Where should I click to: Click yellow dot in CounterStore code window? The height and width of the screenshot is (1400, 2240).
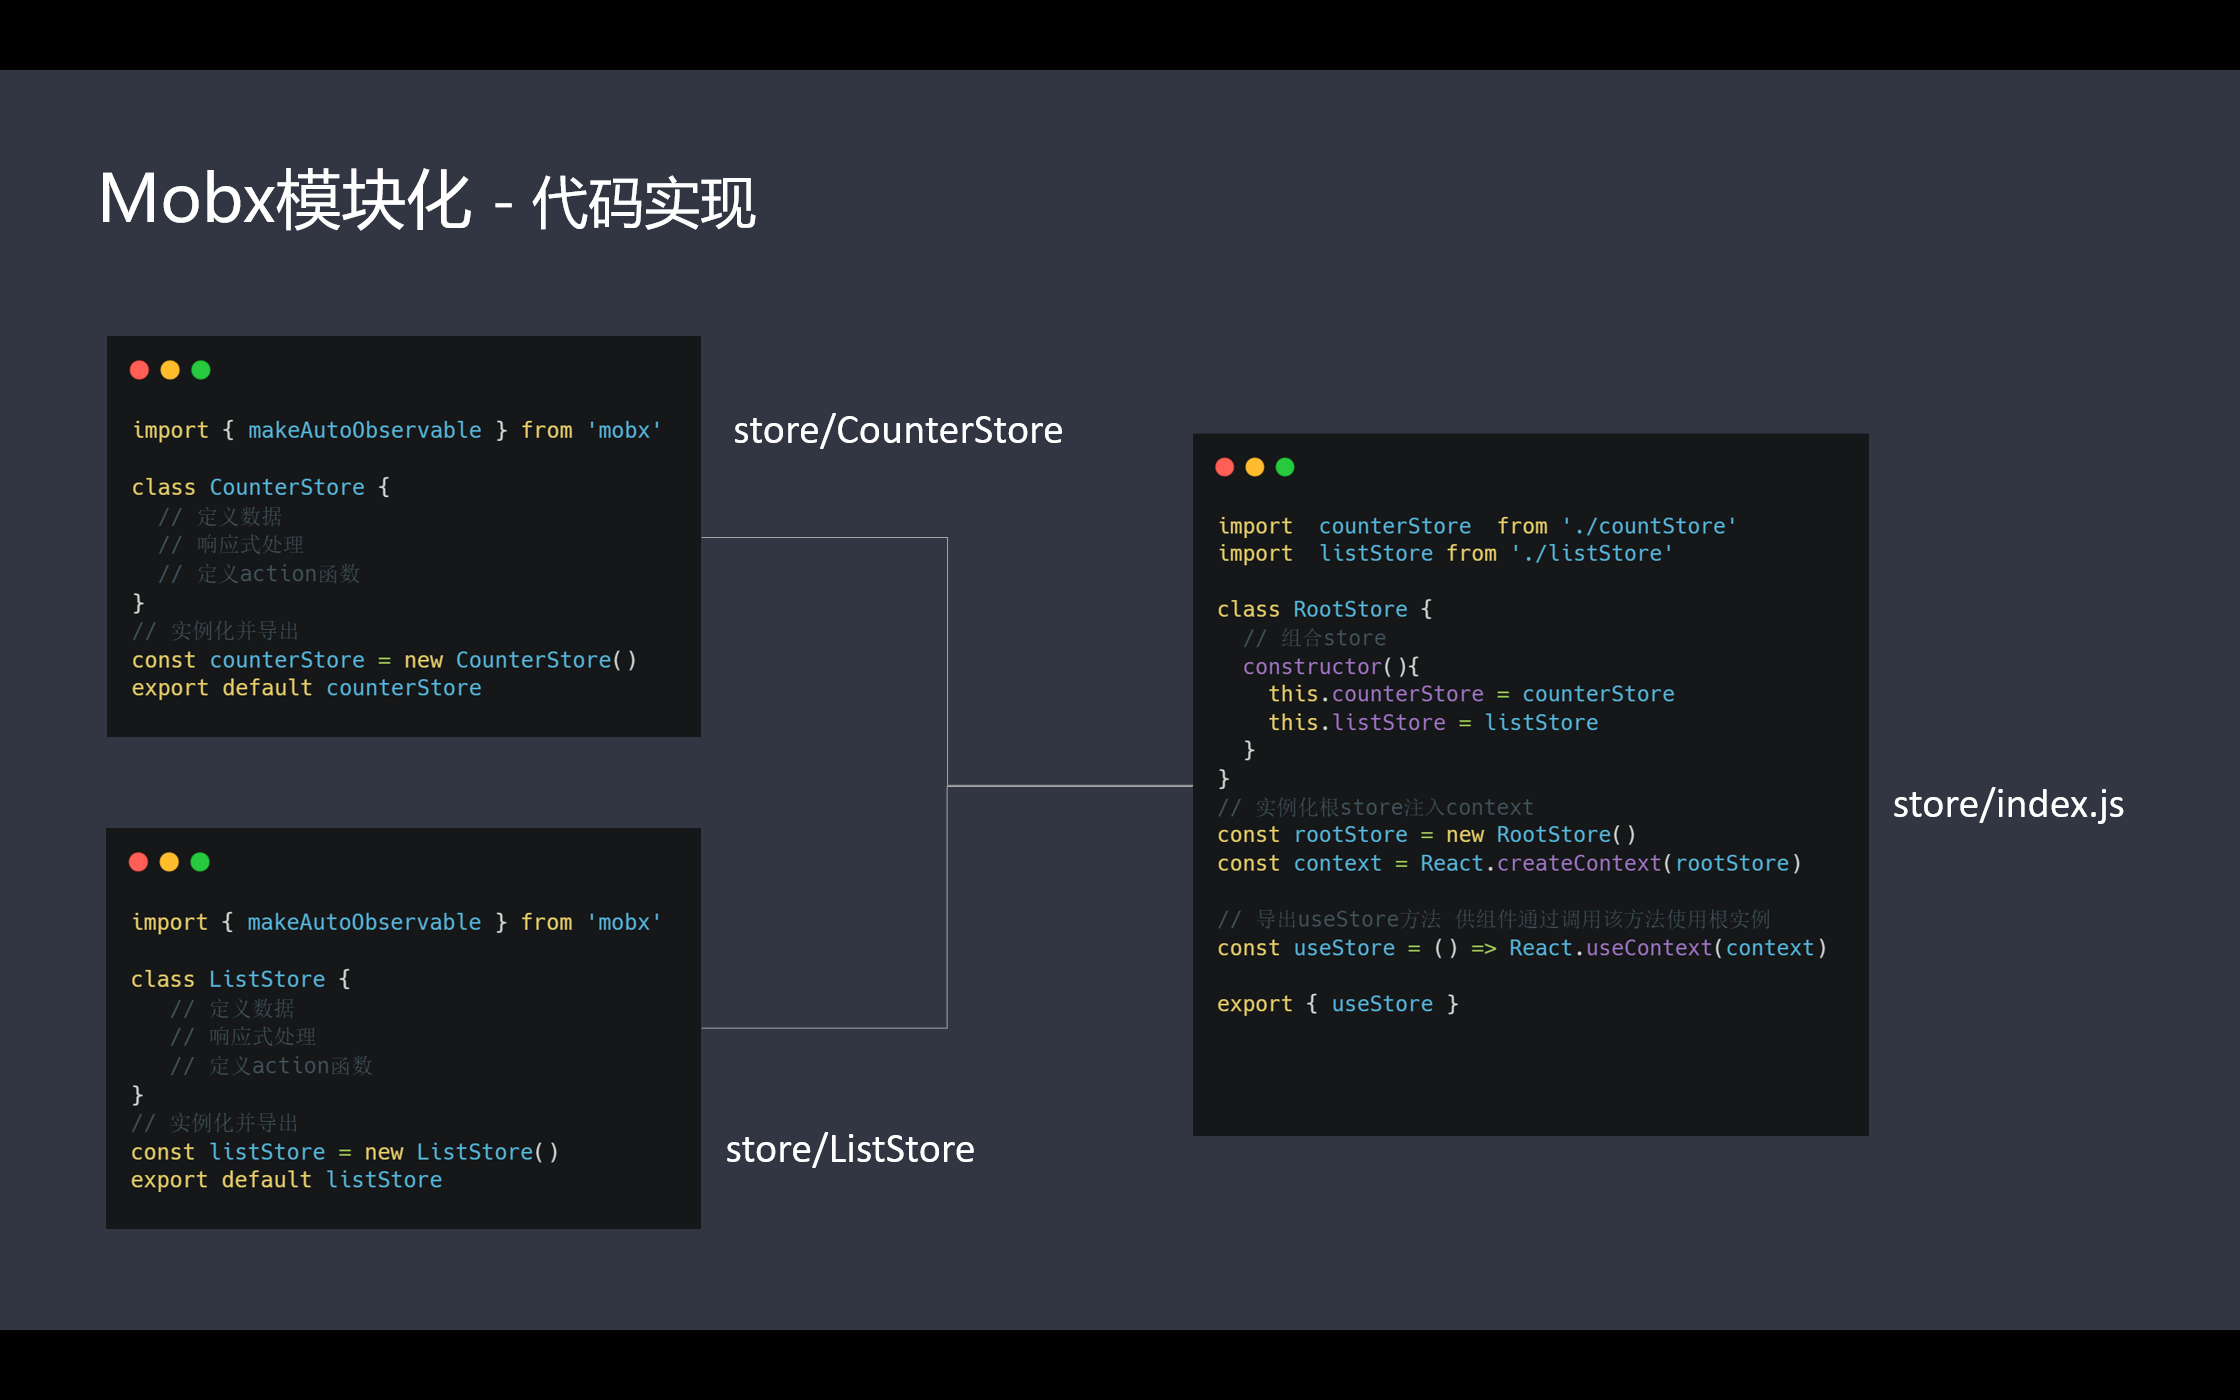click(170, 370)
